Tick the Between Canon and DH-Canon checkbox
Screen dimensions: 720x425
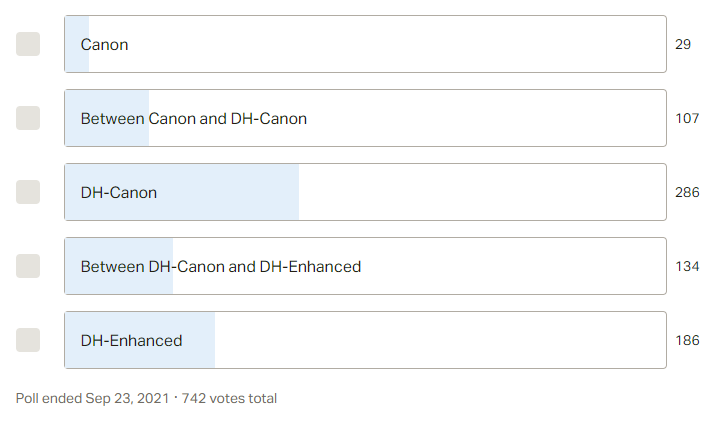[28, 118]
